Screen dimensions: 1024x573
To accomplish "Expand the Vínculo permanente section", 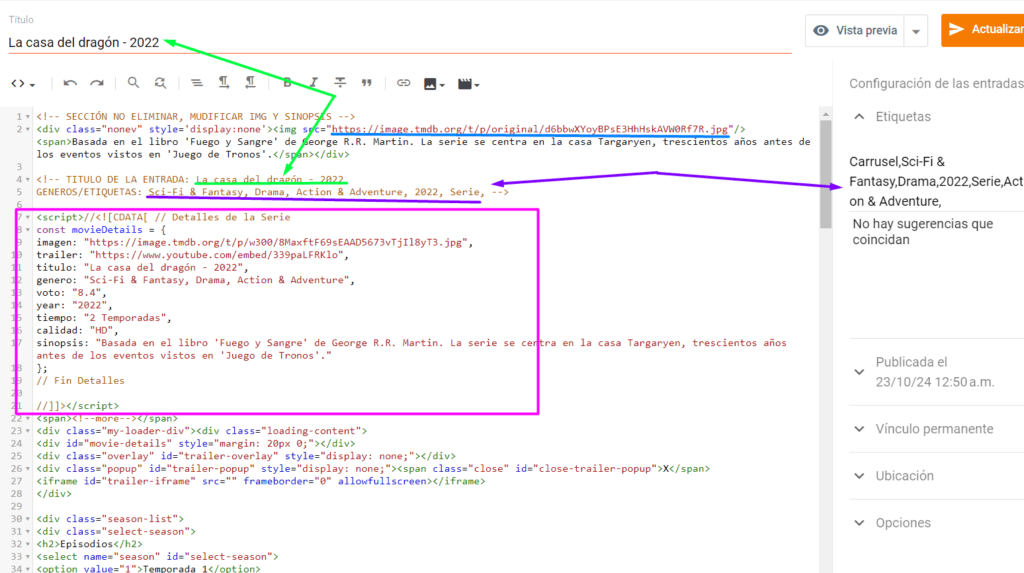I will 859,429.
